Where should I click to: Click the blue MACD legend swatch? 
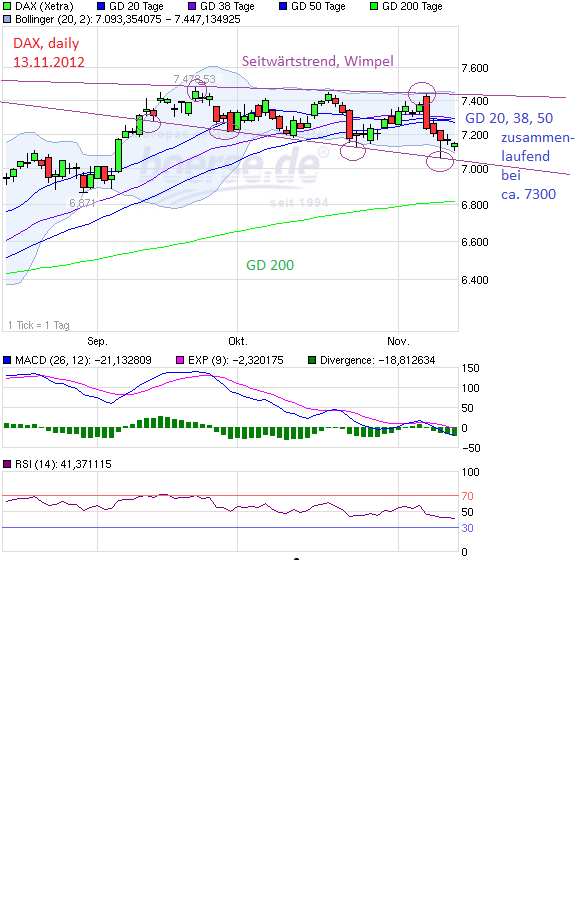(x=7, y=360)
